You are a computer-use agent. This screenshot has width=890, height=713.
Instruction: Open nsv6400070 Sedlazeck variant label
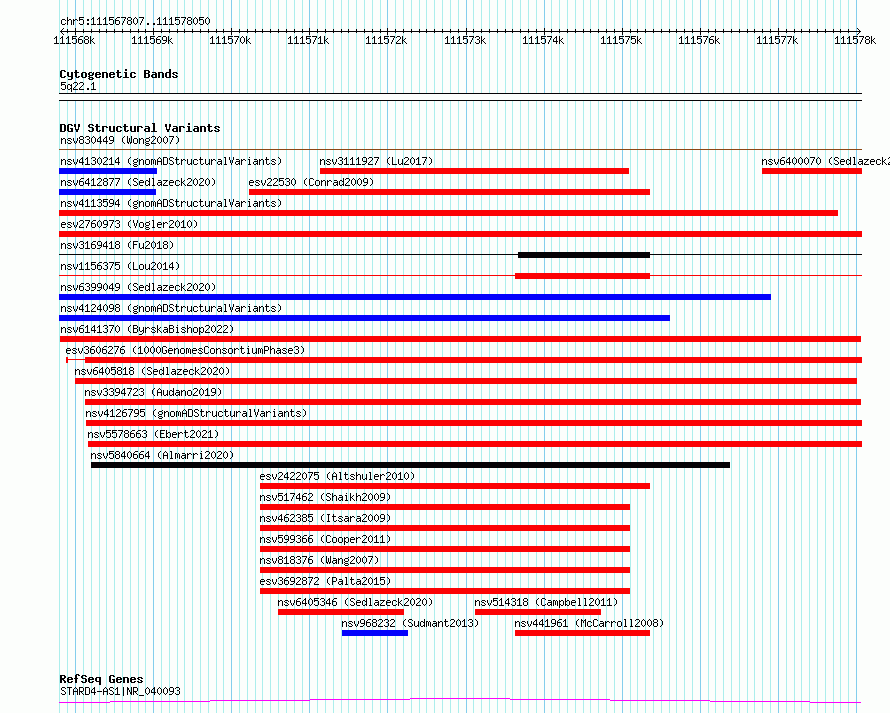point(825,161)
